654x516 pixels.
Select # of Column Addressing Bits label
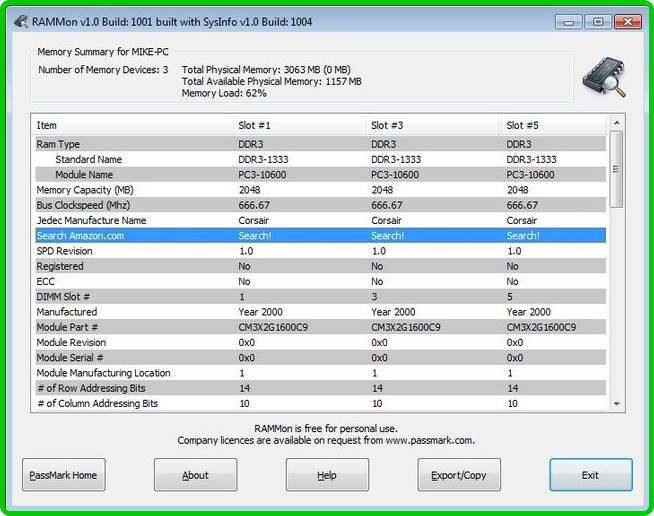97,403
